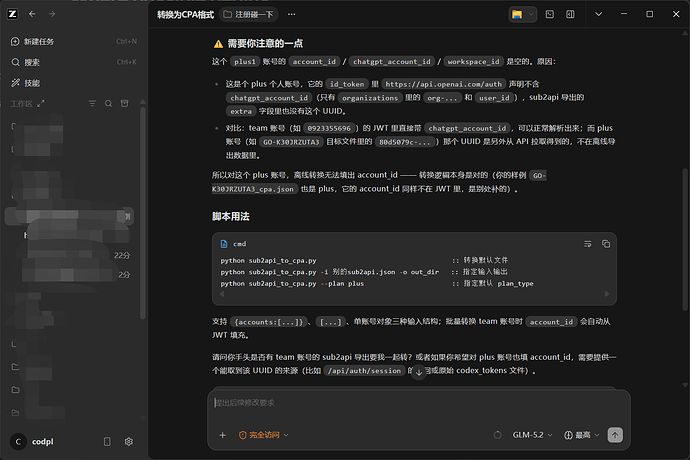Toggle the right side panel icon
The image size is (690, 460).
click(x=570, y=15)
